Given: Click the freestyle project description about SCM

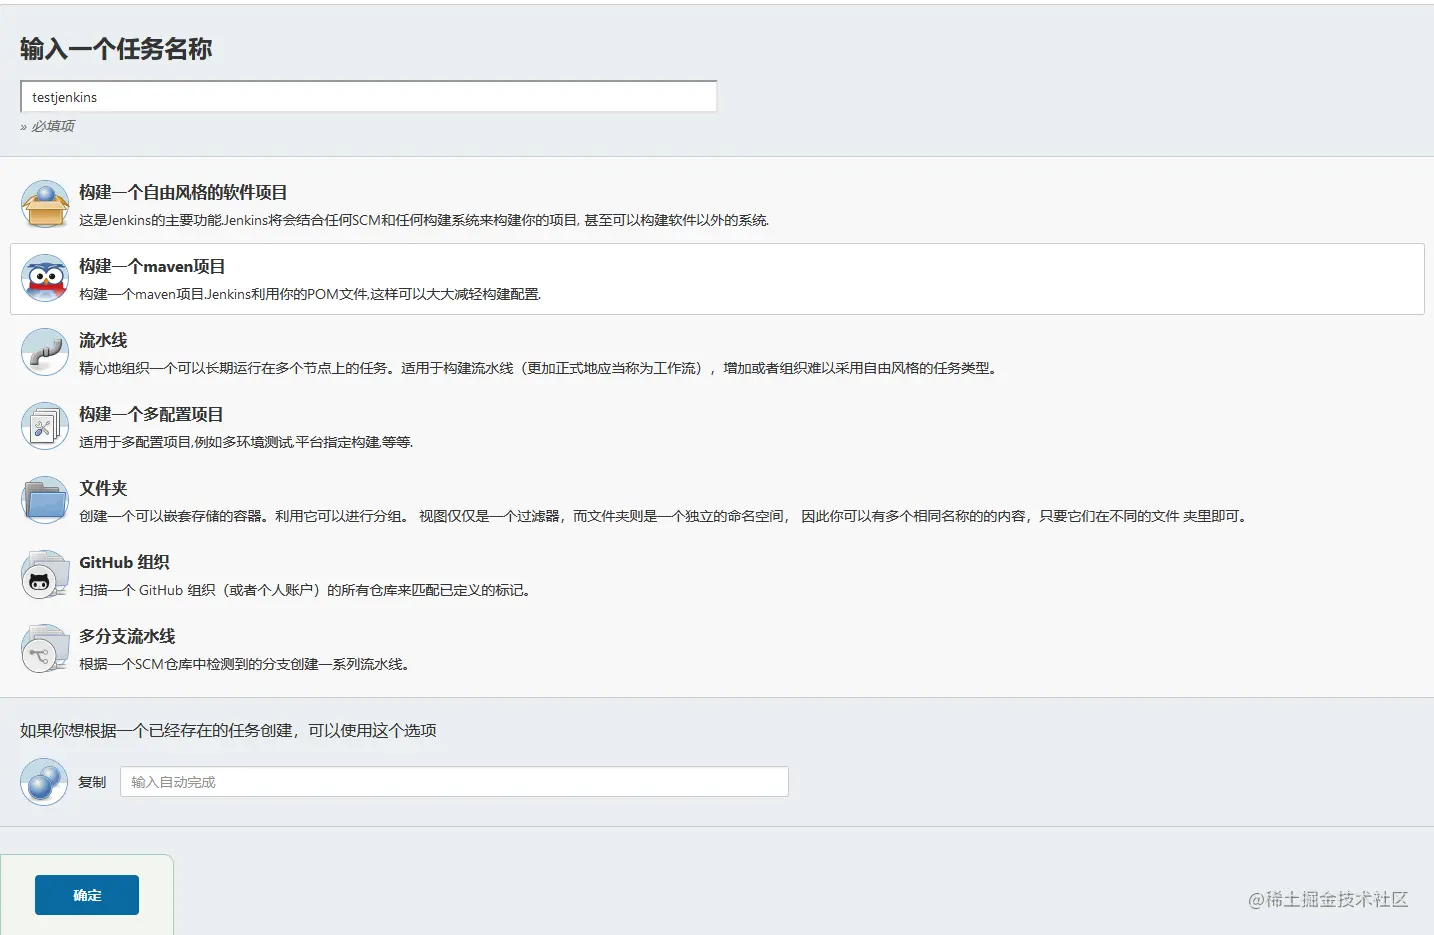Looking at the screenshot, I should [424, 221].
